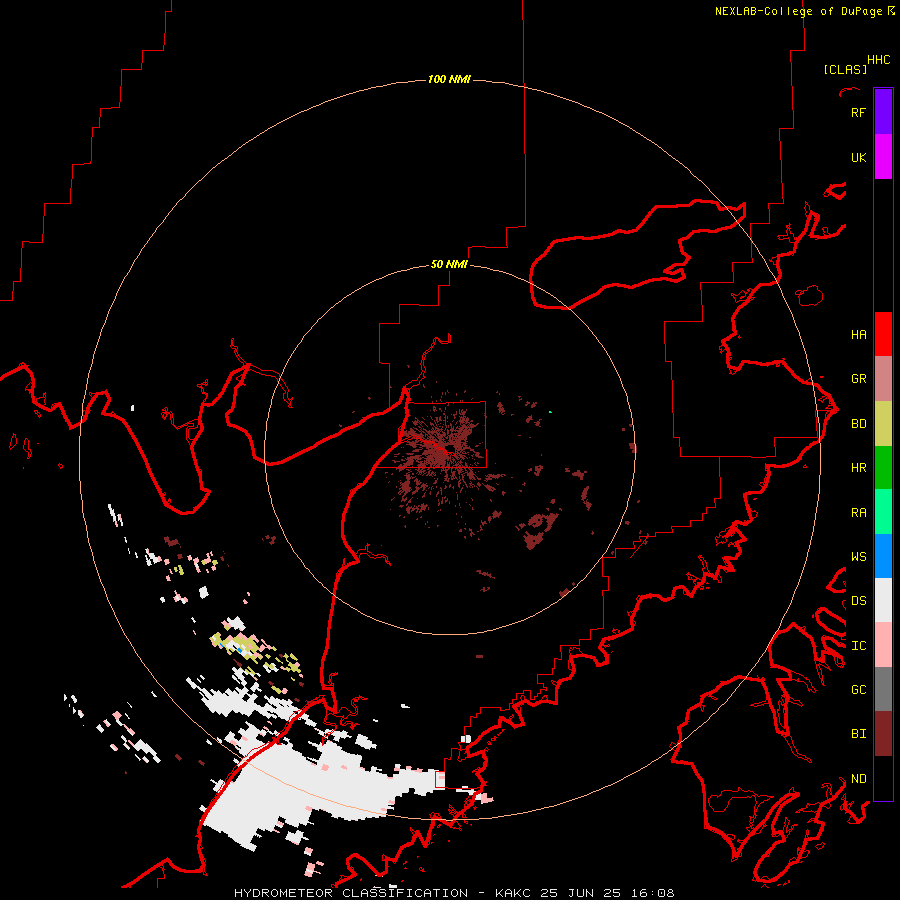Click the KAKC station identifier
900x900 pixels.
[x=513, y=893]
